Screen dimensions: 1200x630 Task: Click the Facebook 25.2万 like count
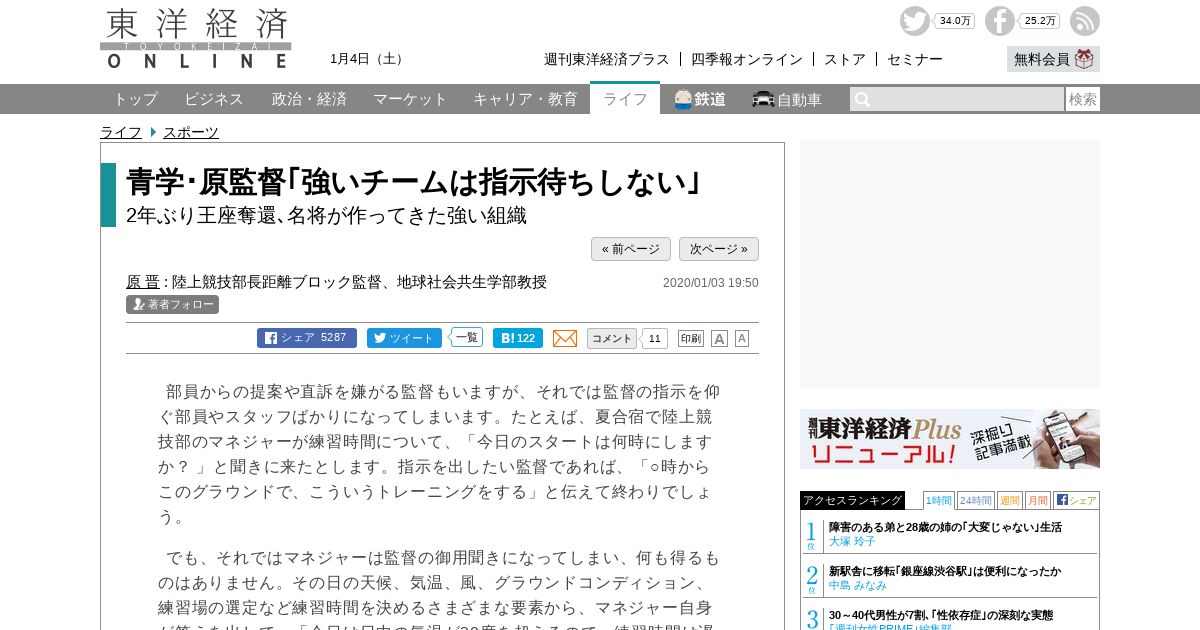click(x=1040, y=21)
